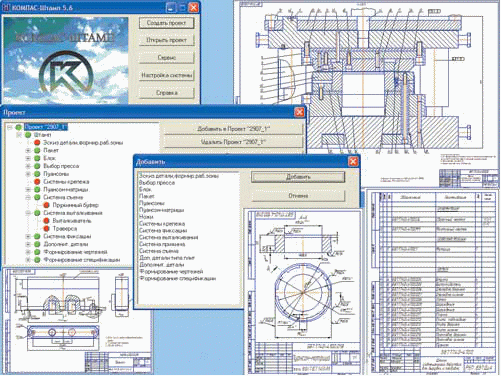Select Система прижима in the Добавить list
The width and height of the screenshot is (501, 376).
162,244
